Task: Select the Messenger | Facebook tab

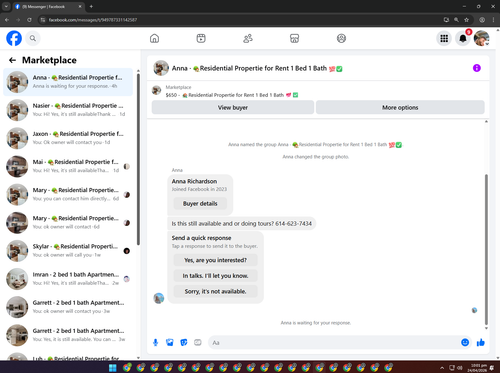Action: point(48,6)
